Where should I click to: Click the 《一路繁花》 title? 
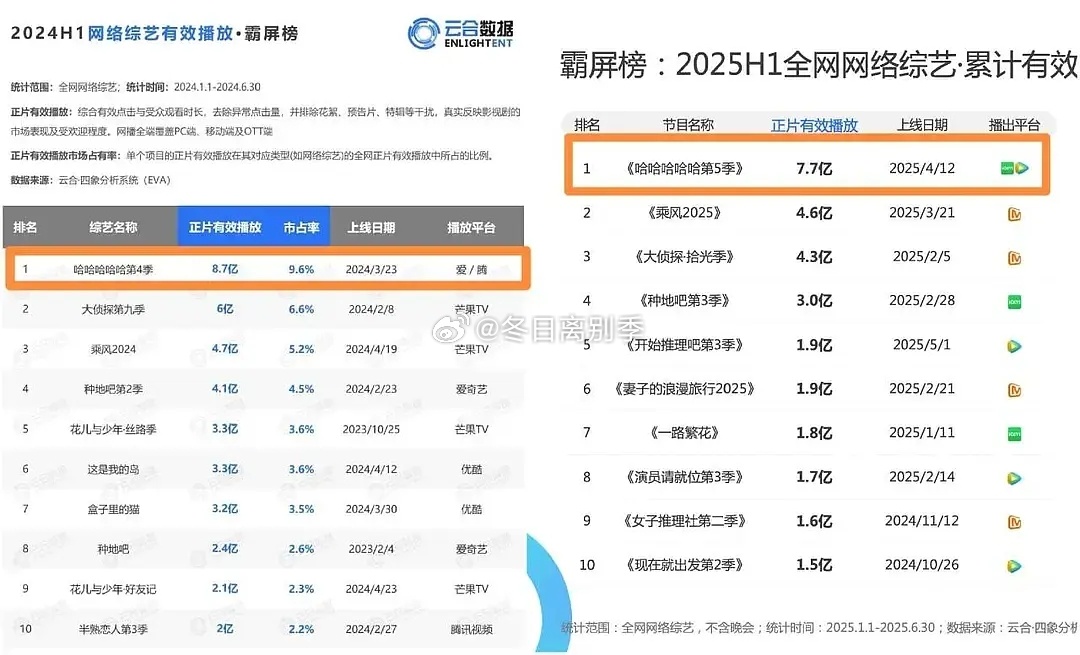click(x=684, y=433)
